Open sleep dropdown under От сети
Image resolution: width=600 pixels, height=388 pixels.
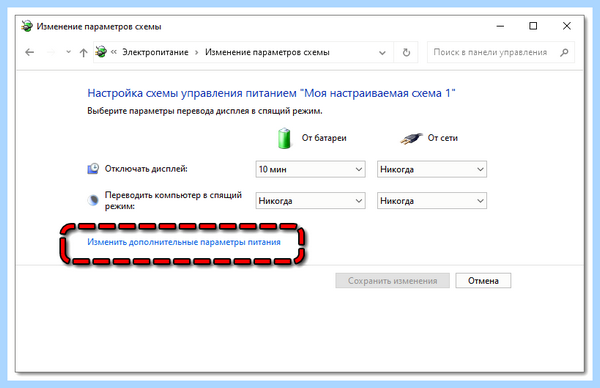(432, 201)
